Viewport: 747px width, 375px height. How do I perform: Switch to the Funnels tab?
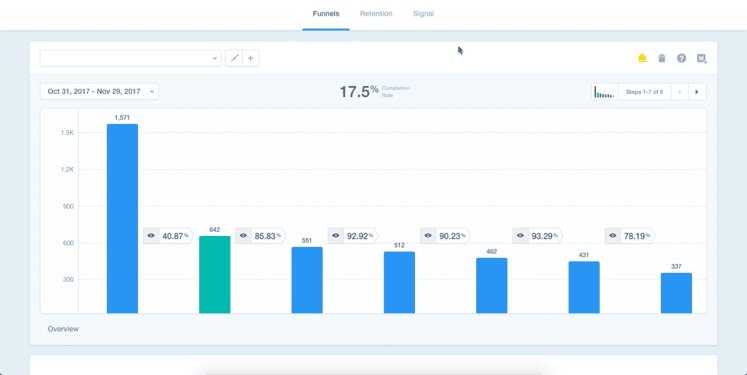point(326,14)
